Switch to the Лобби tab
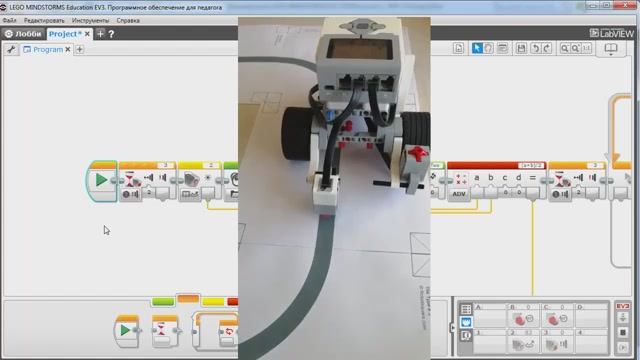Screen dimensions: 640x360 pyautogui.click(x=23, y=34)
